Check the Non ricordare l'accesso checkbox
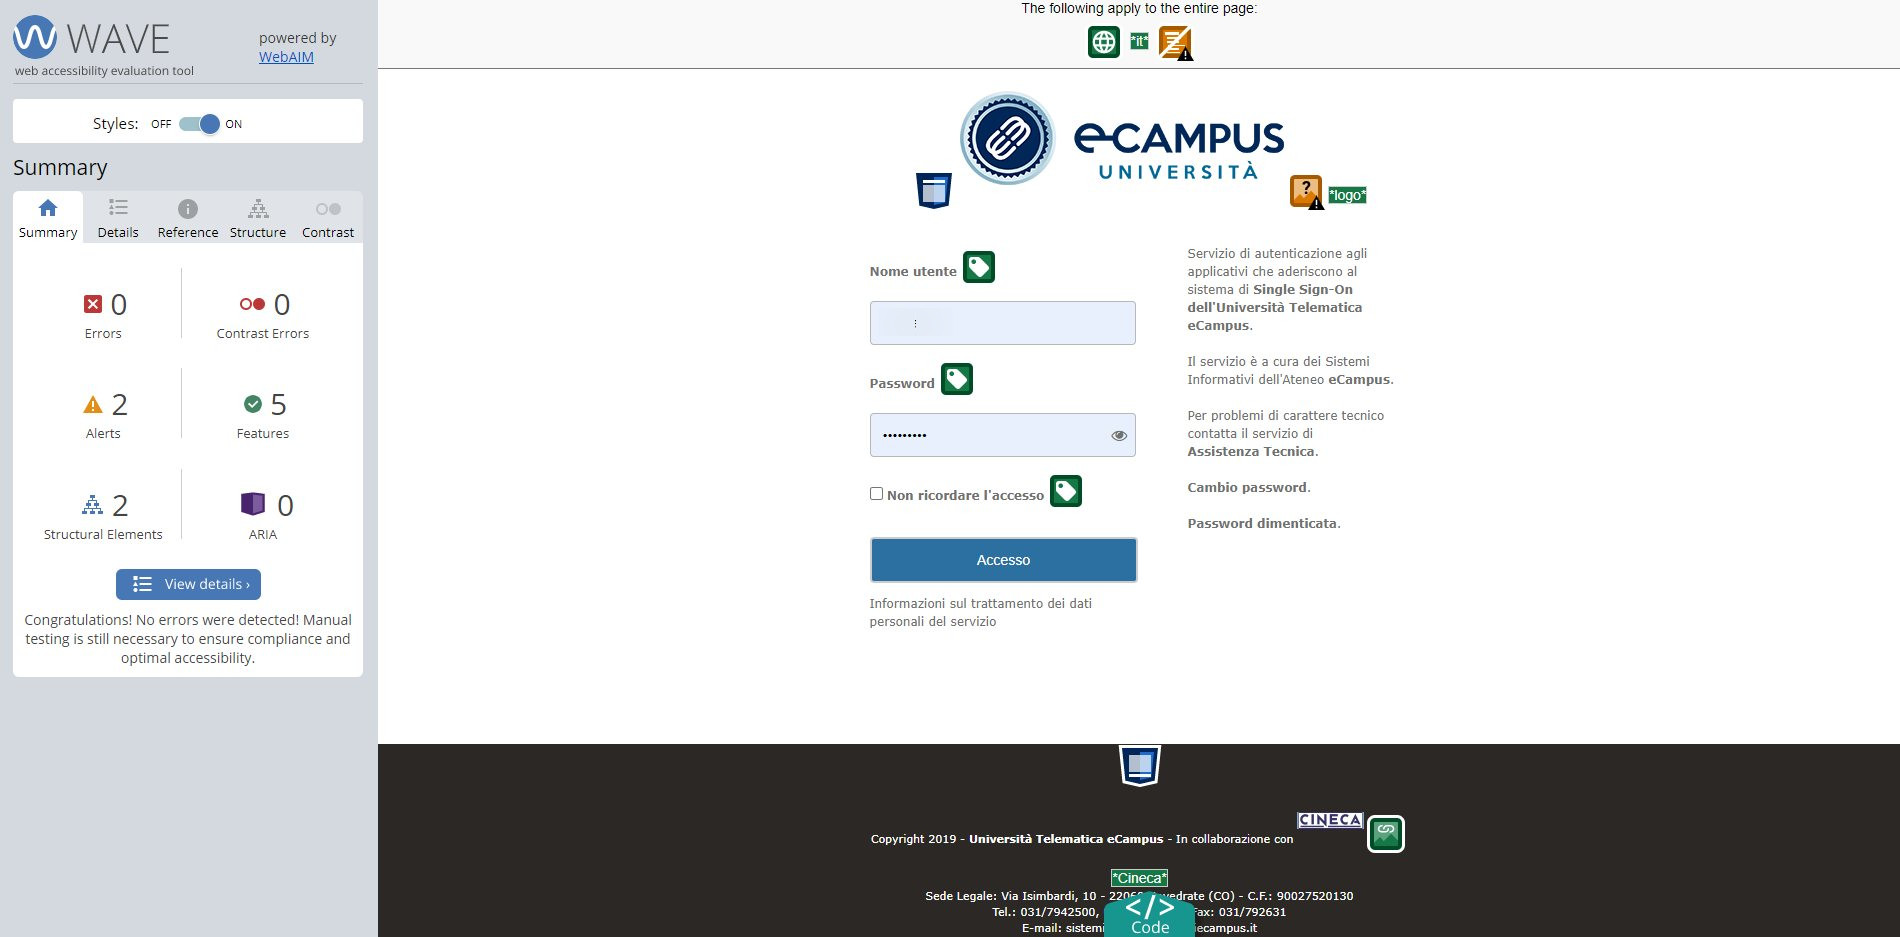Screen dimensions: 1900x937 point(876,494)
